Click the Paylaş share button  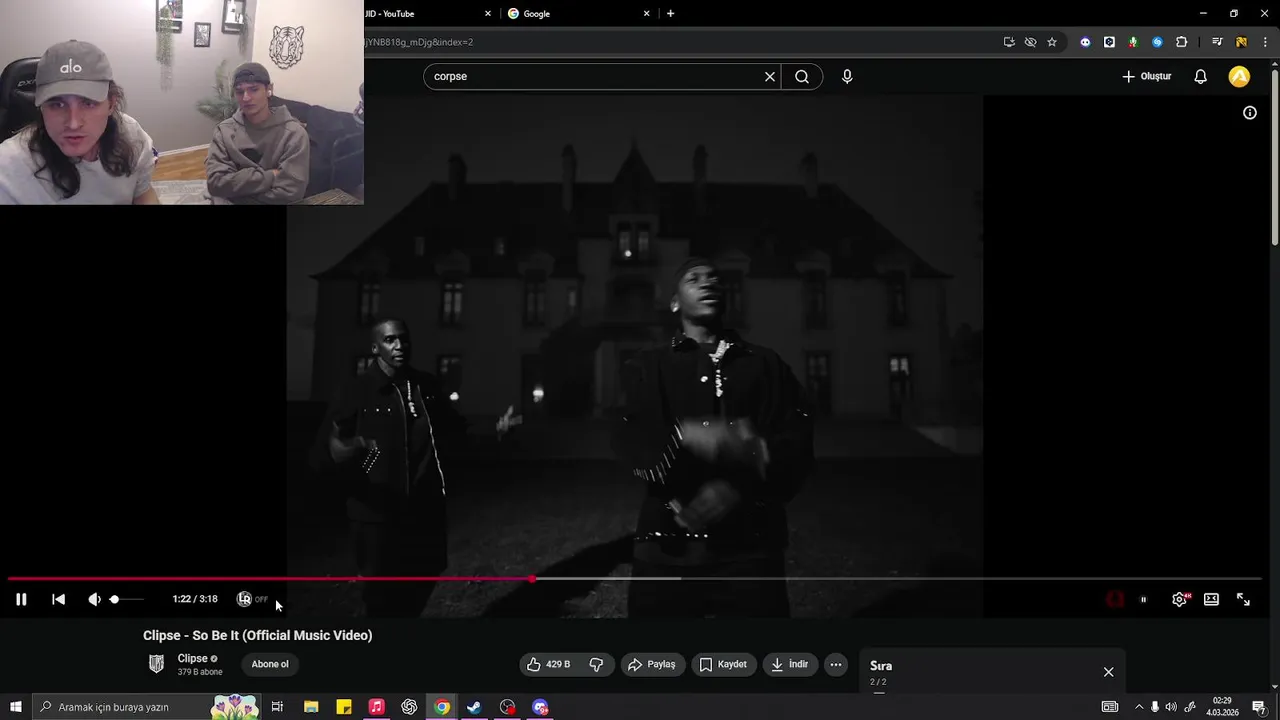click(x=652, y=664)
